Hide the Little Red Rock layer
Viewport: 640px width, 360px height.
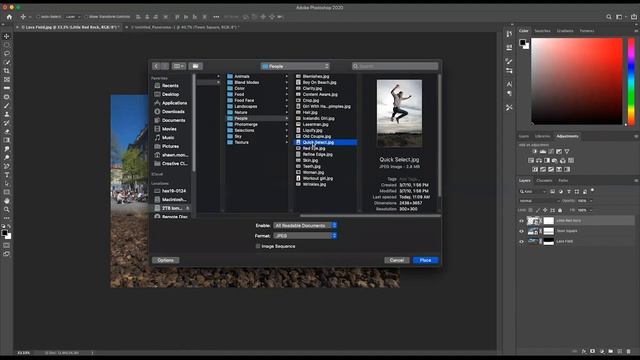click(x=521, y=221)
